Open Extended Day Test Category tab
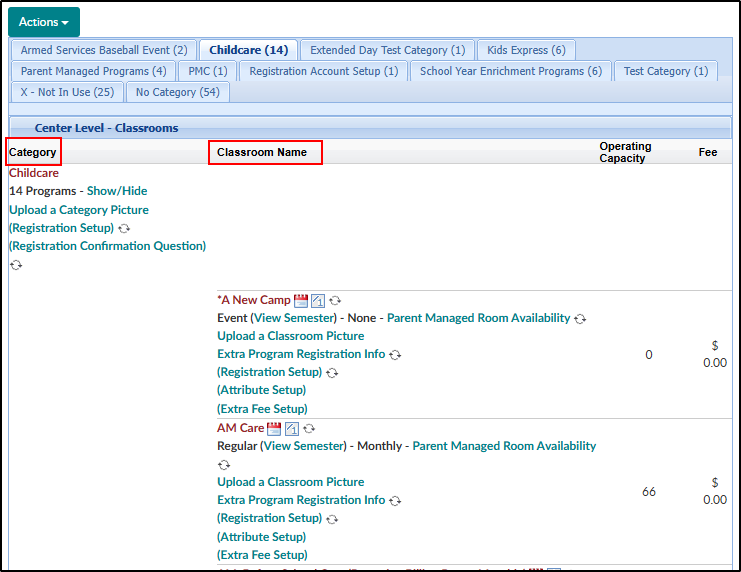Image resolution: width=741 pixels, height=572 pixels. click(388, 50)
